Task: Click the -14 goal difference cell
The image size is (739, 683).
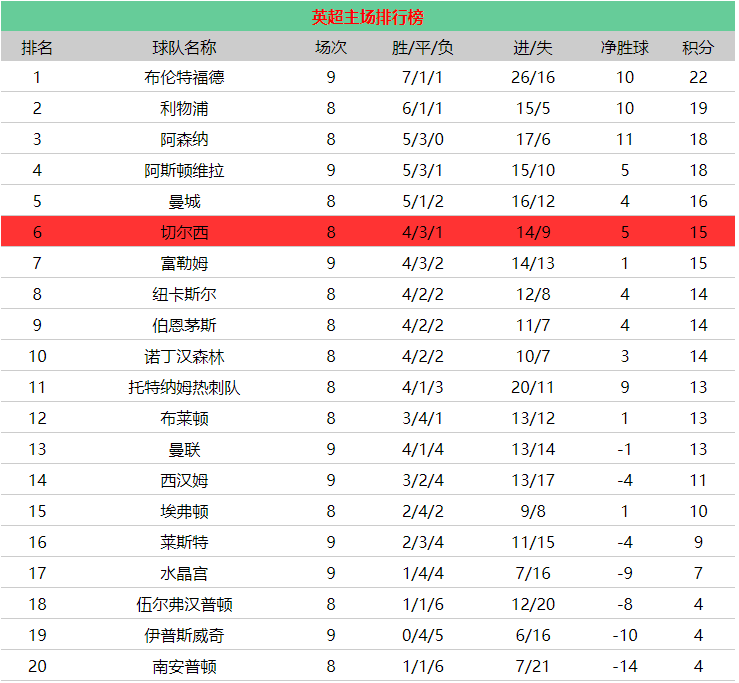Action: point(625,666)
